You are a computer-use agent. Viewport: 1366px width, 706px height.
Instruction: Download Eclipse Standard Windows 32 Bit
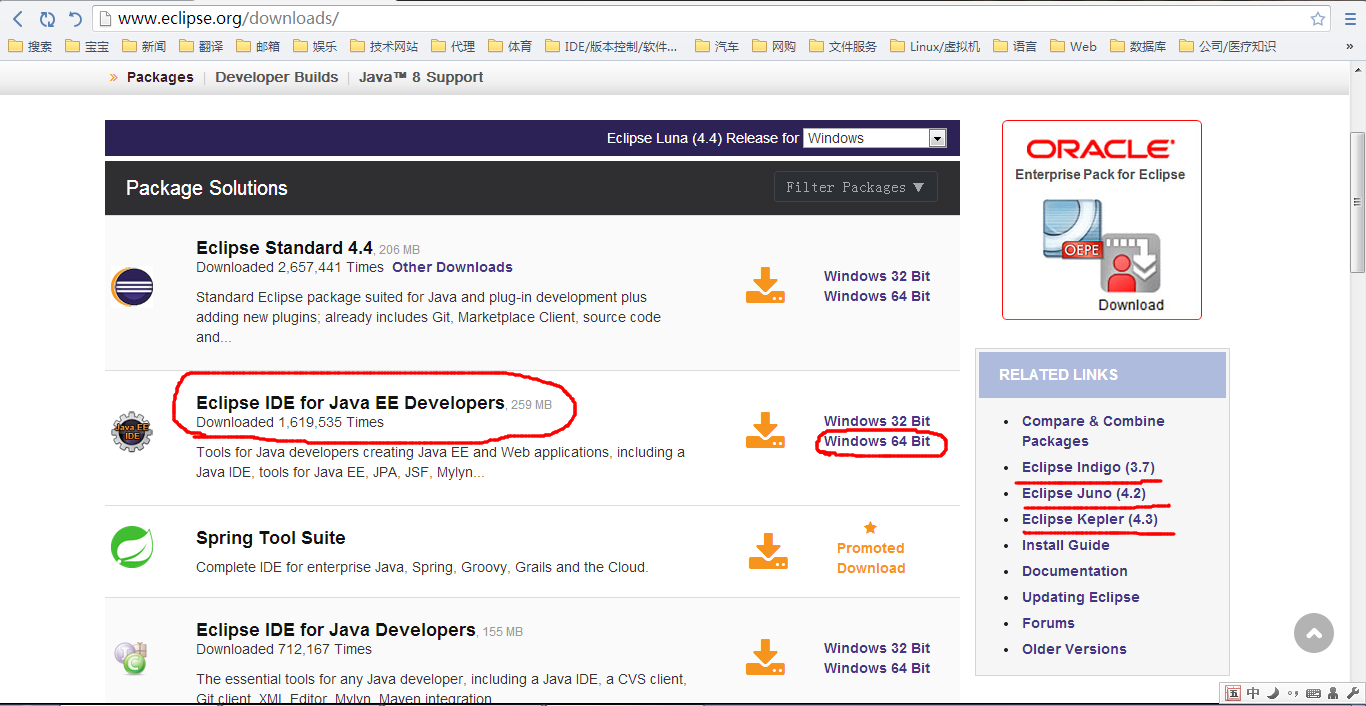(877, 276)
